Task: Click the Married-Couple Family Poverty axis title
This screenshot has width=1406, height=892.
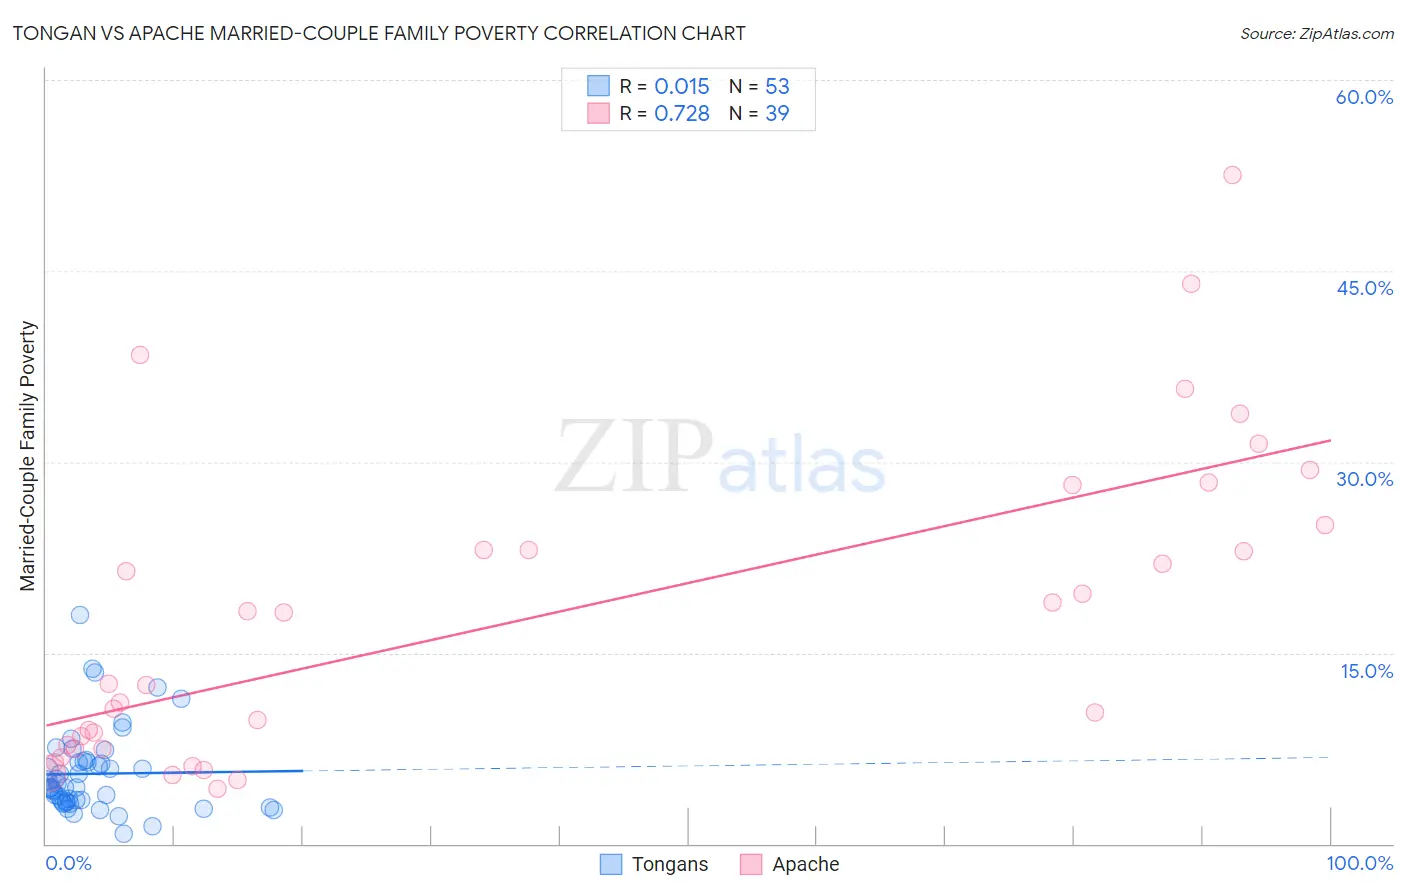Action: [28, 456]
